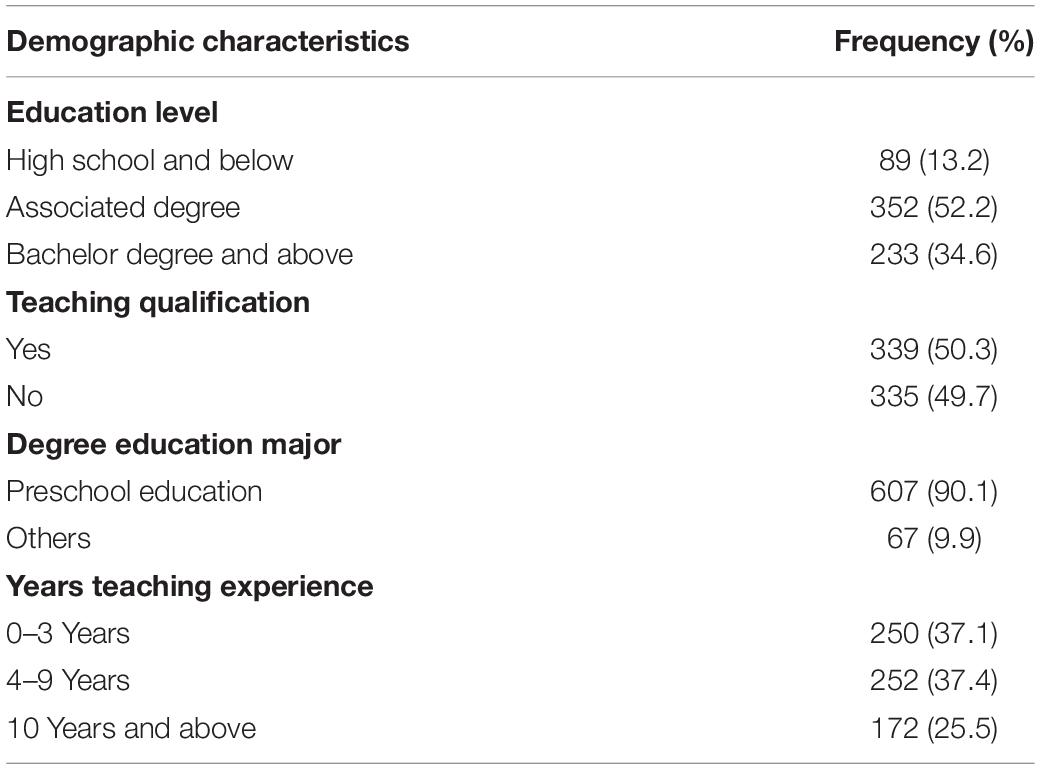Click the 0–3 Years row label
This screenshot has height=769, width=1040.
(68, 634)
